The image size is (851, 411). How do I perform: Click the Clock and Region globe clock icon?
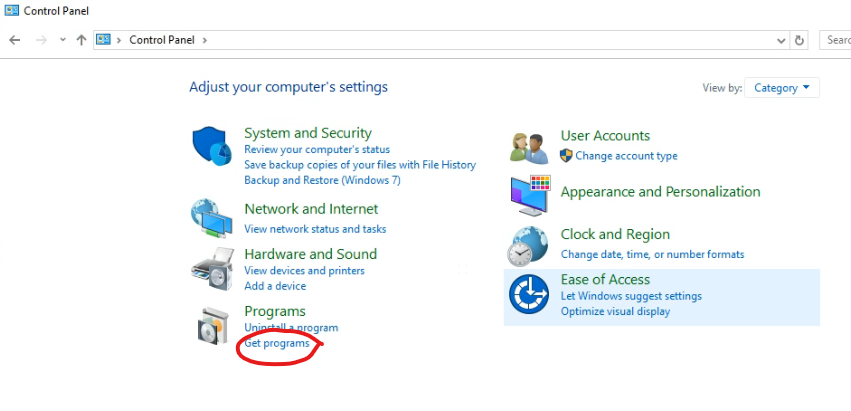tap(528, 246)
